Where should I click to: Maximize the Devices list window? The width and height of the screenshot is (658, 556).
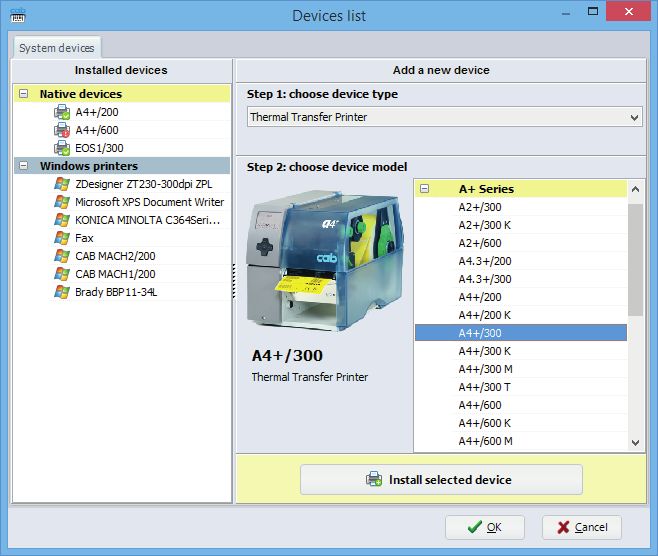click(x=593, y=12)
